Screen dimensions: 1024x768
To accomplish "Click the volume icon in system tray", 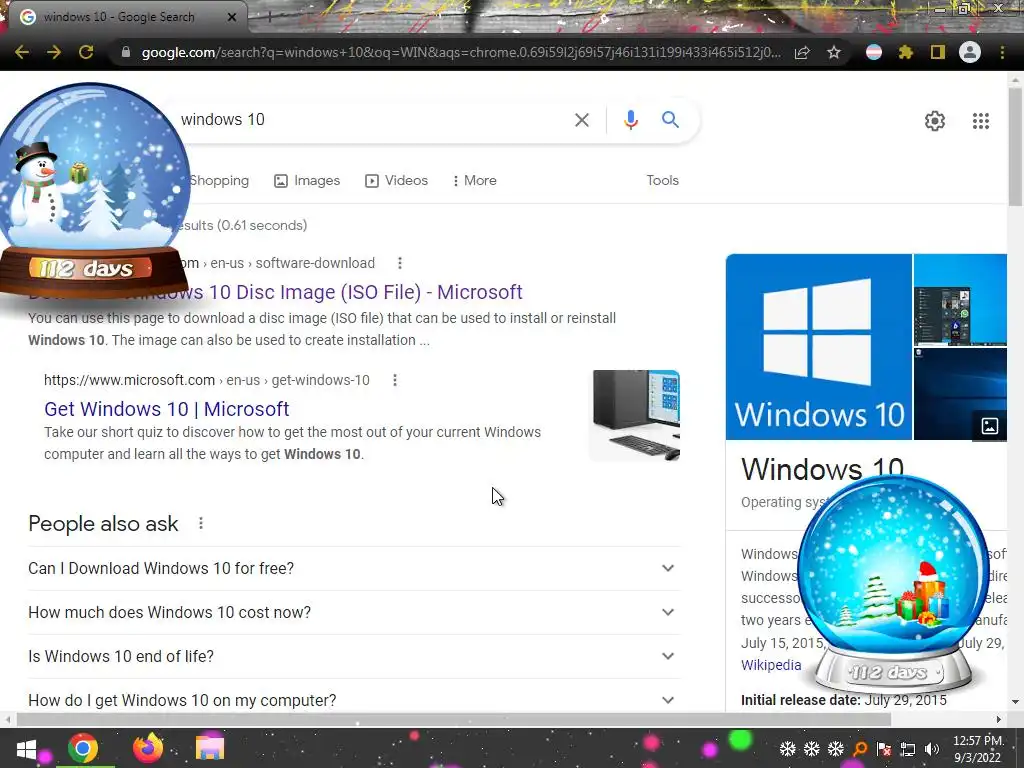I will 931,749.
